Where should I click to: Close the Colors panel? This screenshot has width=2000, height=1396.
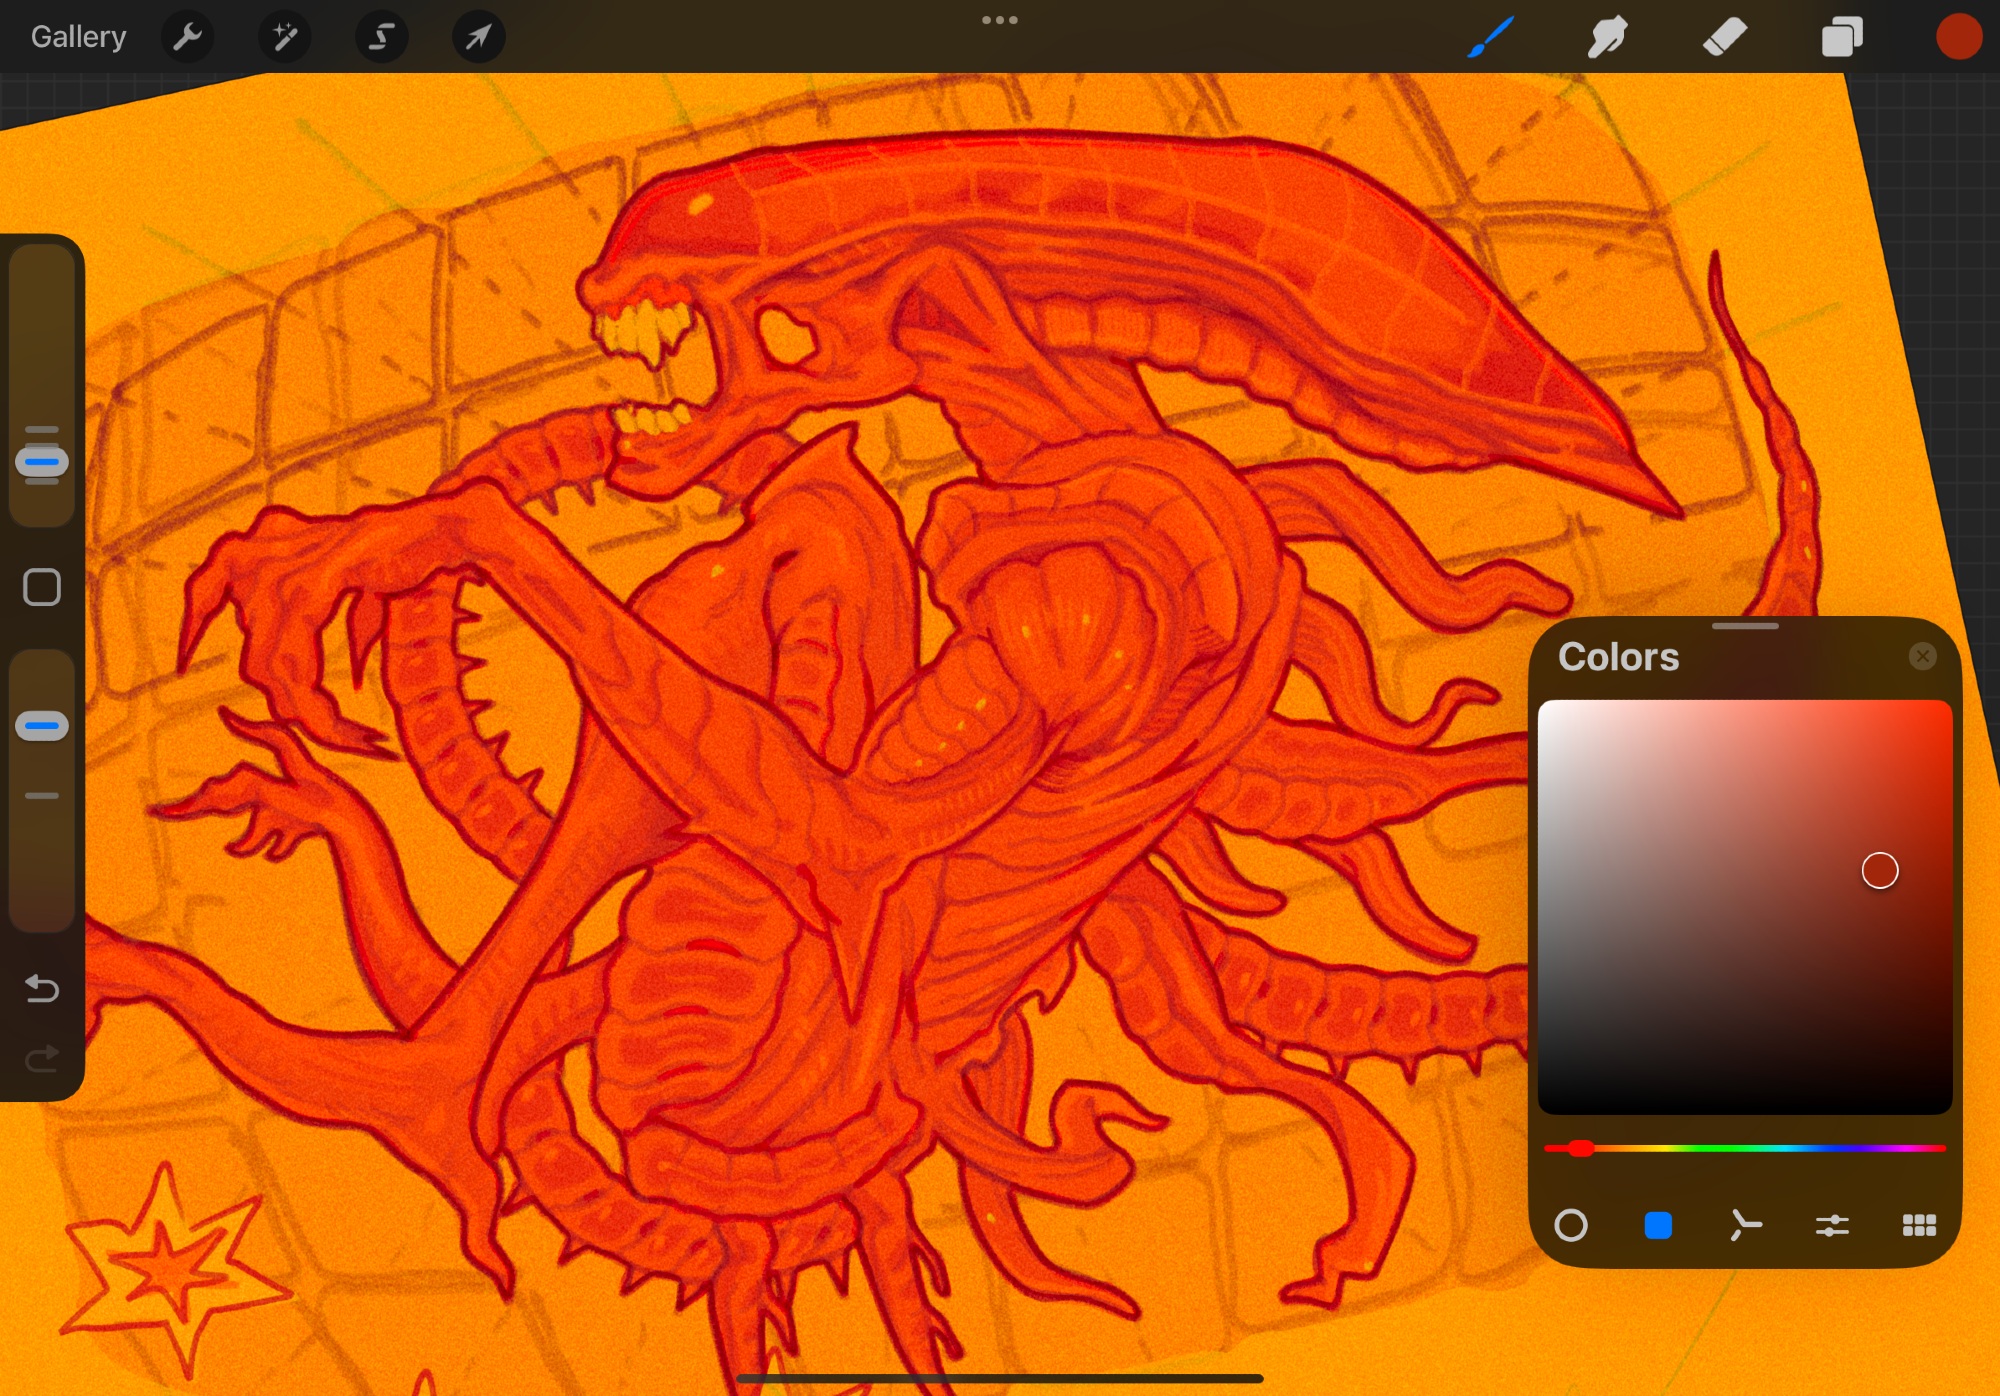1922,656
